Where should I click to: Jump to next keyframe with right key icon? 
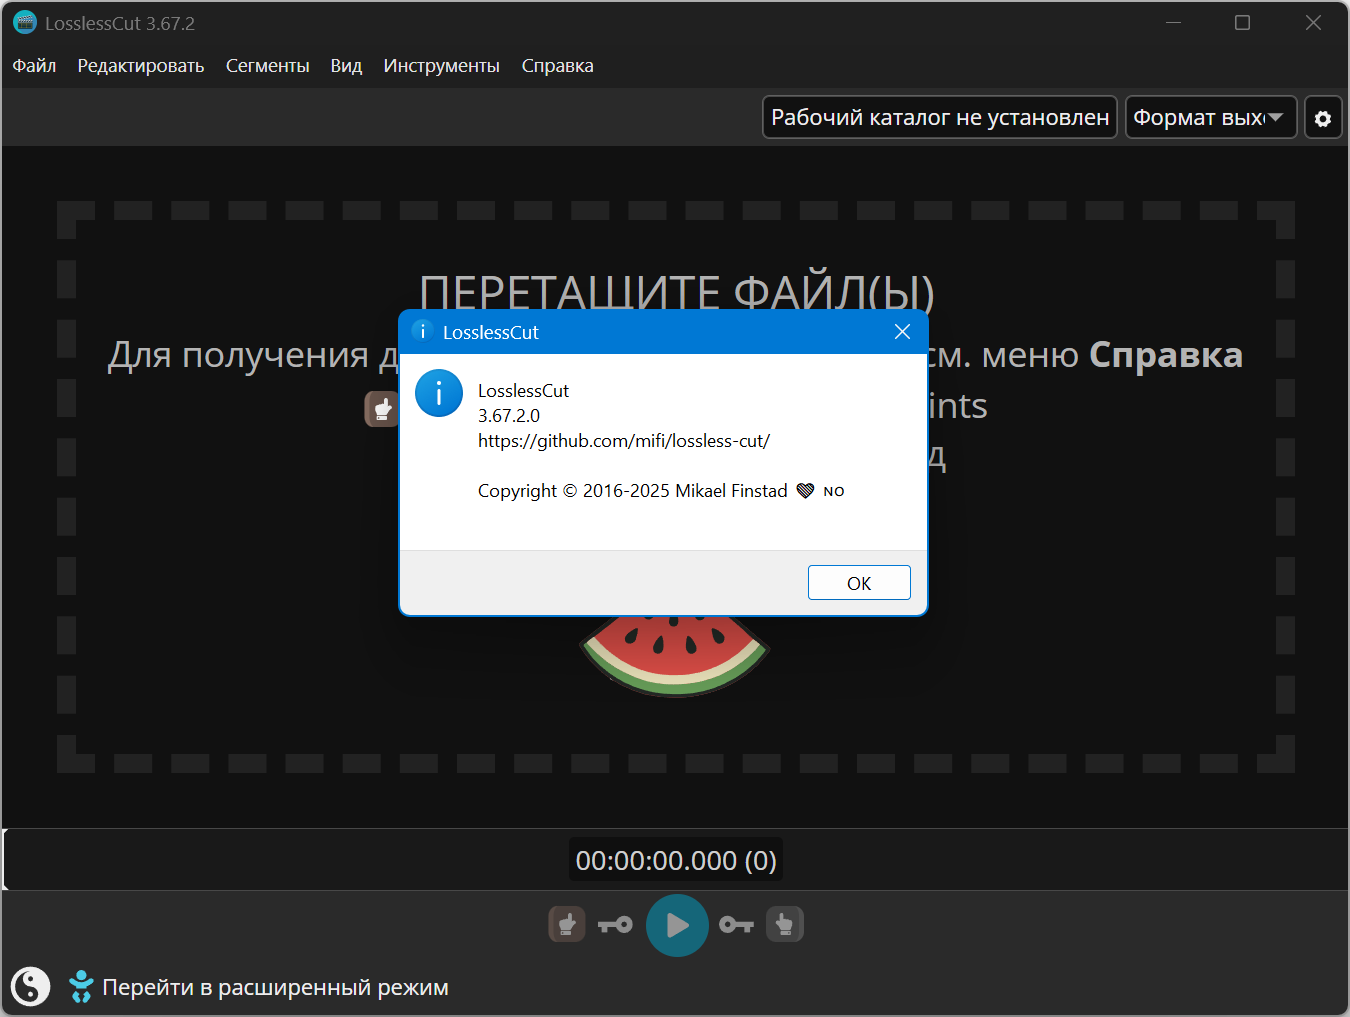pyautogui.click(x=736, y=925)
